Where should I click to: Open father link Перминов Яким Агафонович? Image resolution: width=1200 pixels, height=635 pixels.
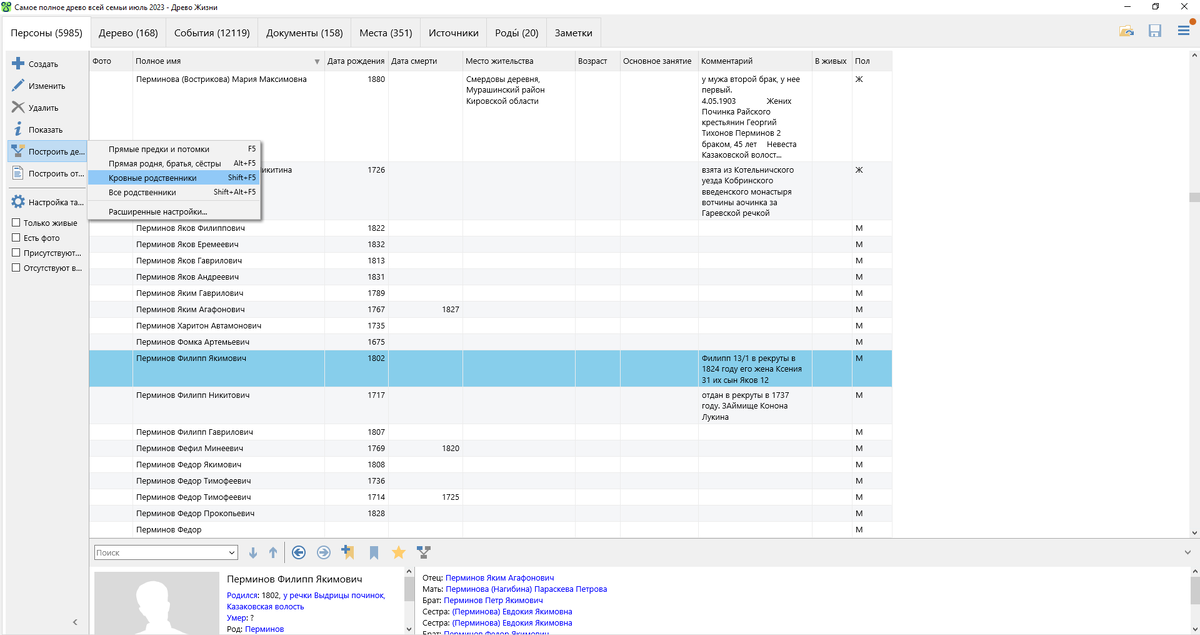tap(500, 578)
